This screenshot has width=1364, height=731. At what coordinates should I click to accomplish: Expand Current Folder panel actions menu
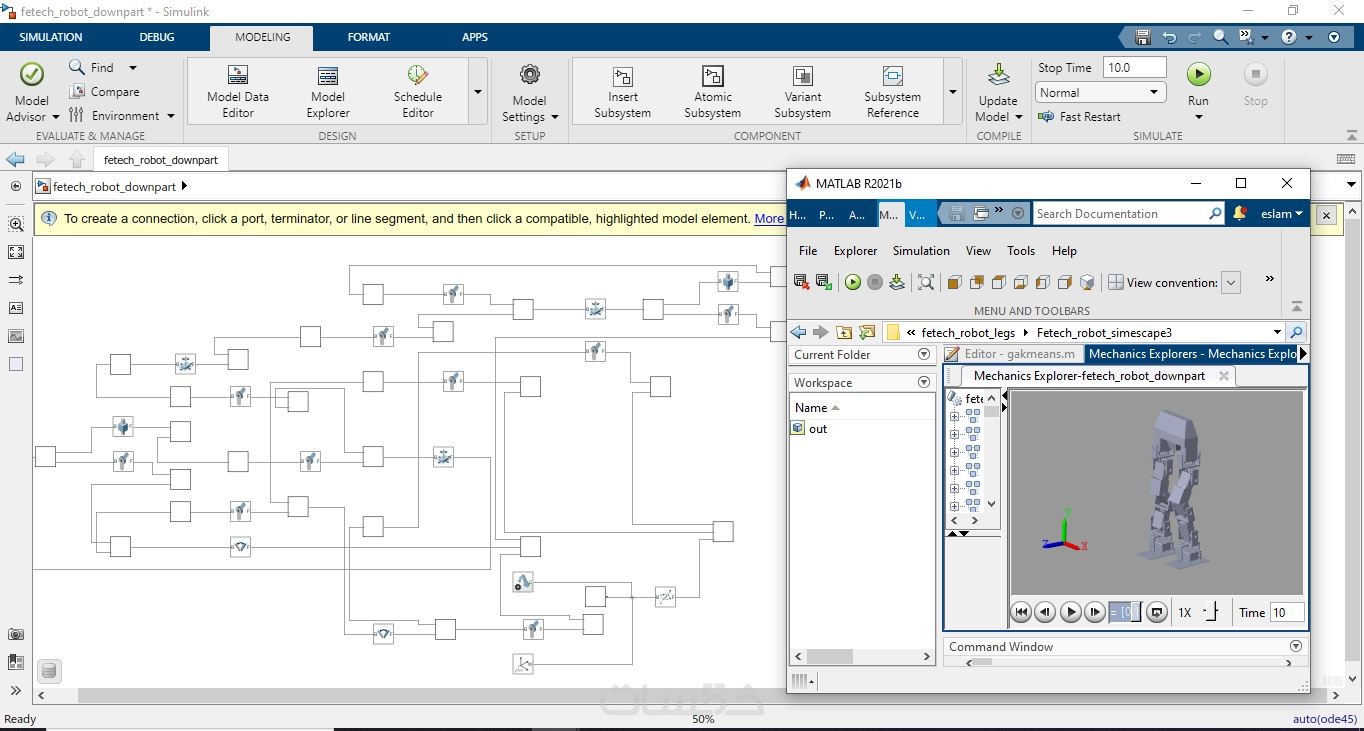point(923,355)
